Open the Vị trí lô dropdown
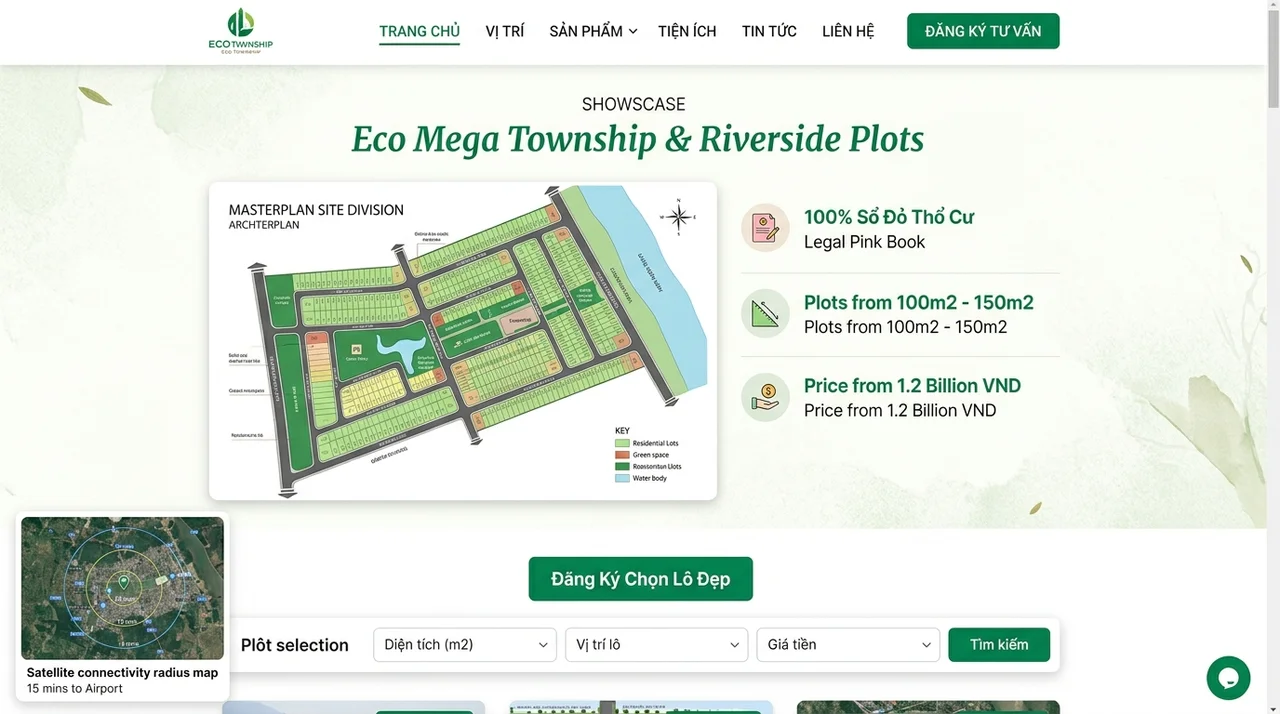The width and height of the screenshot is (1280, 714). pos(657,645)
